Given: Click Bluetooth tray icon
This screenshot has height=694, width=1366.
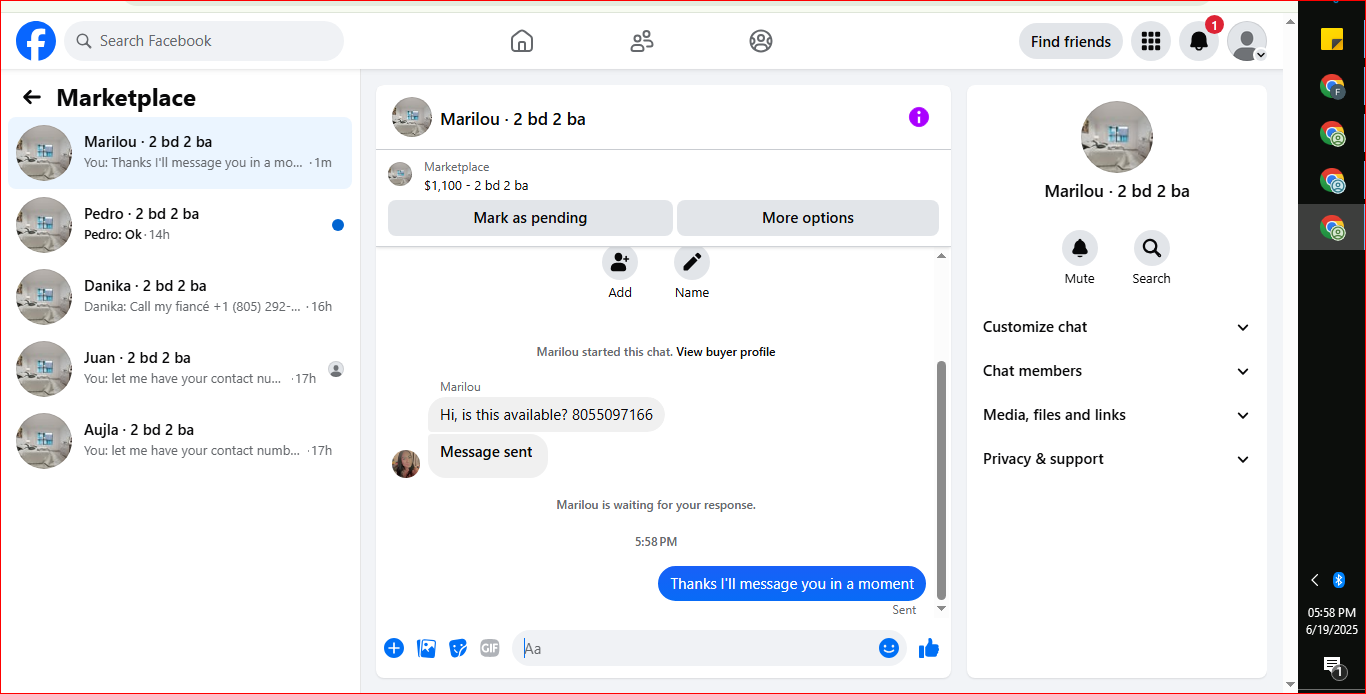Looking at the screenshot, I should point(1339,580).
